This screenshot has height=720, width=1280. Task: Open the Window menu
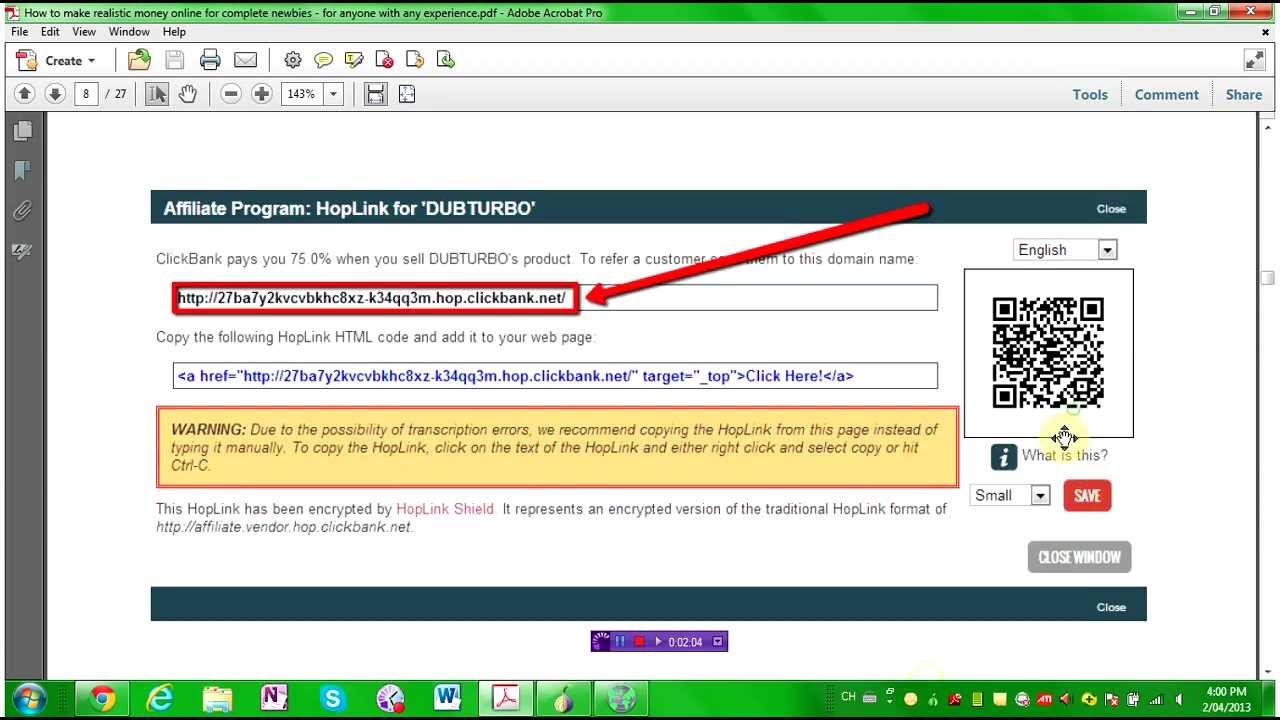(129, 32)
